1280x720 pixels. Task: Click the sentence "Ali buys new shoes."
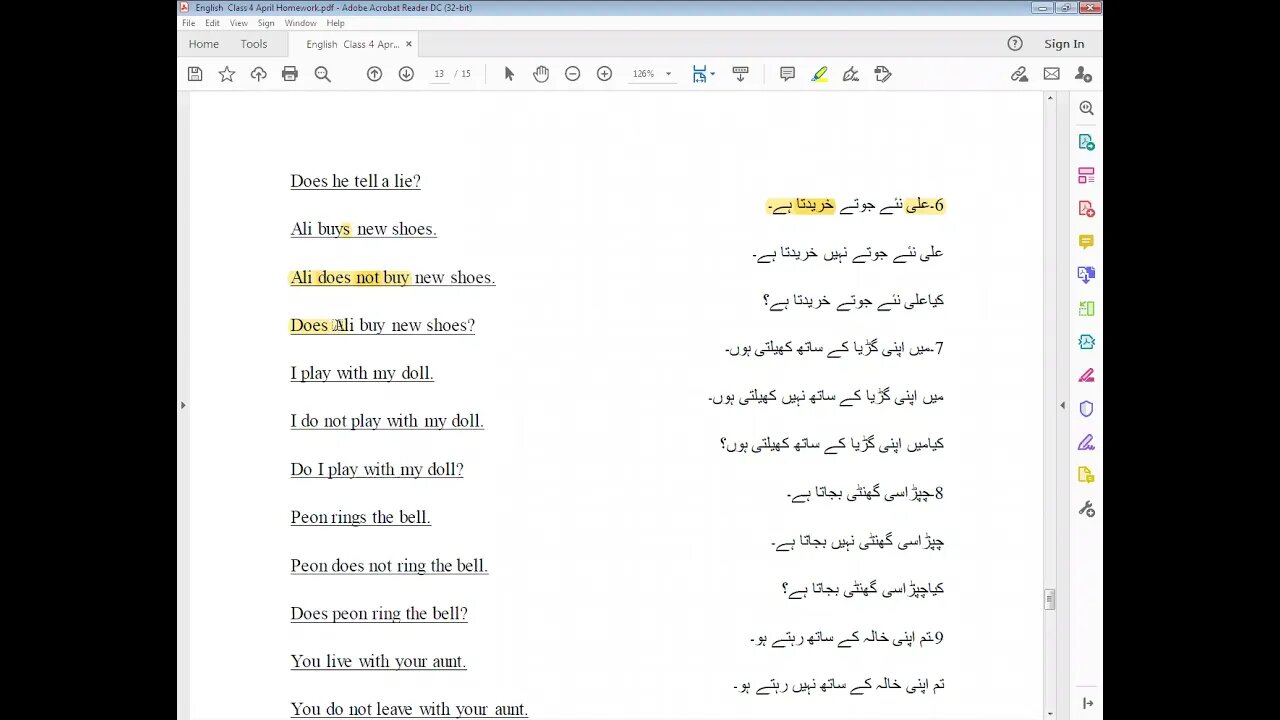(364, 229)
